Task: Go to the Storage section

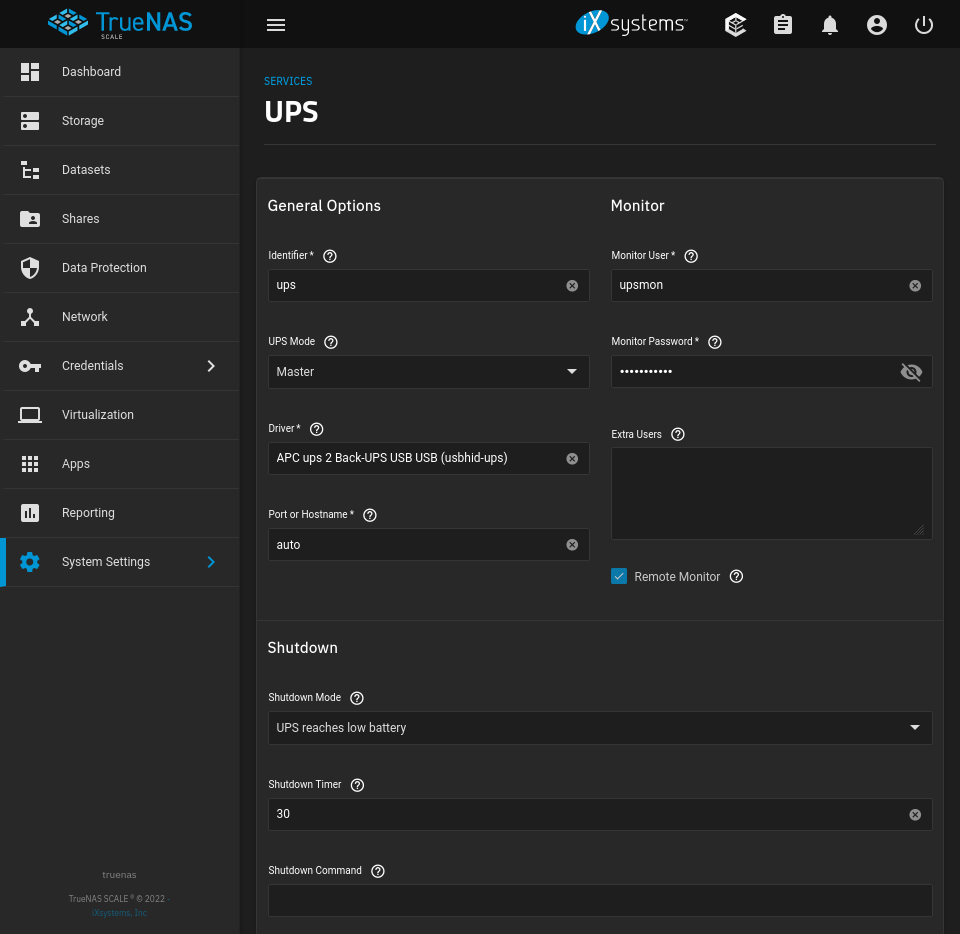Action: click(x=120, y=121)
